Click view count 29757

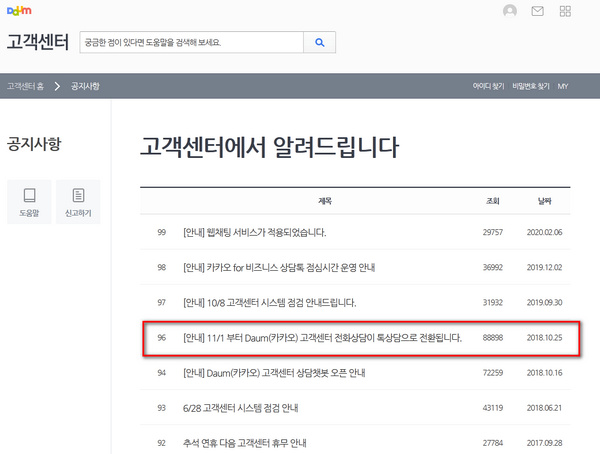[x=492, y=232]
